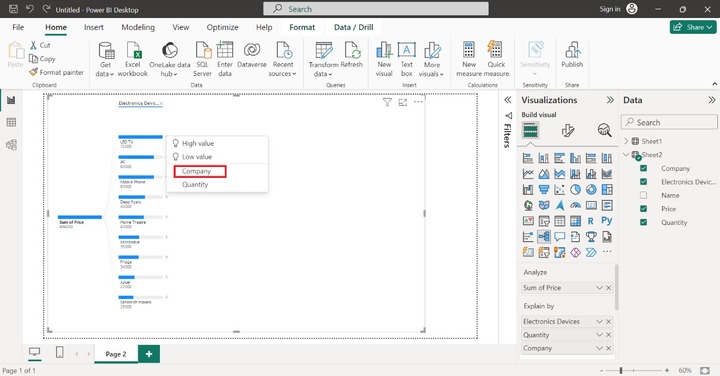Click the Python visual icon
This screenshot has height=376, width=720.
click(x=607, y=221)
